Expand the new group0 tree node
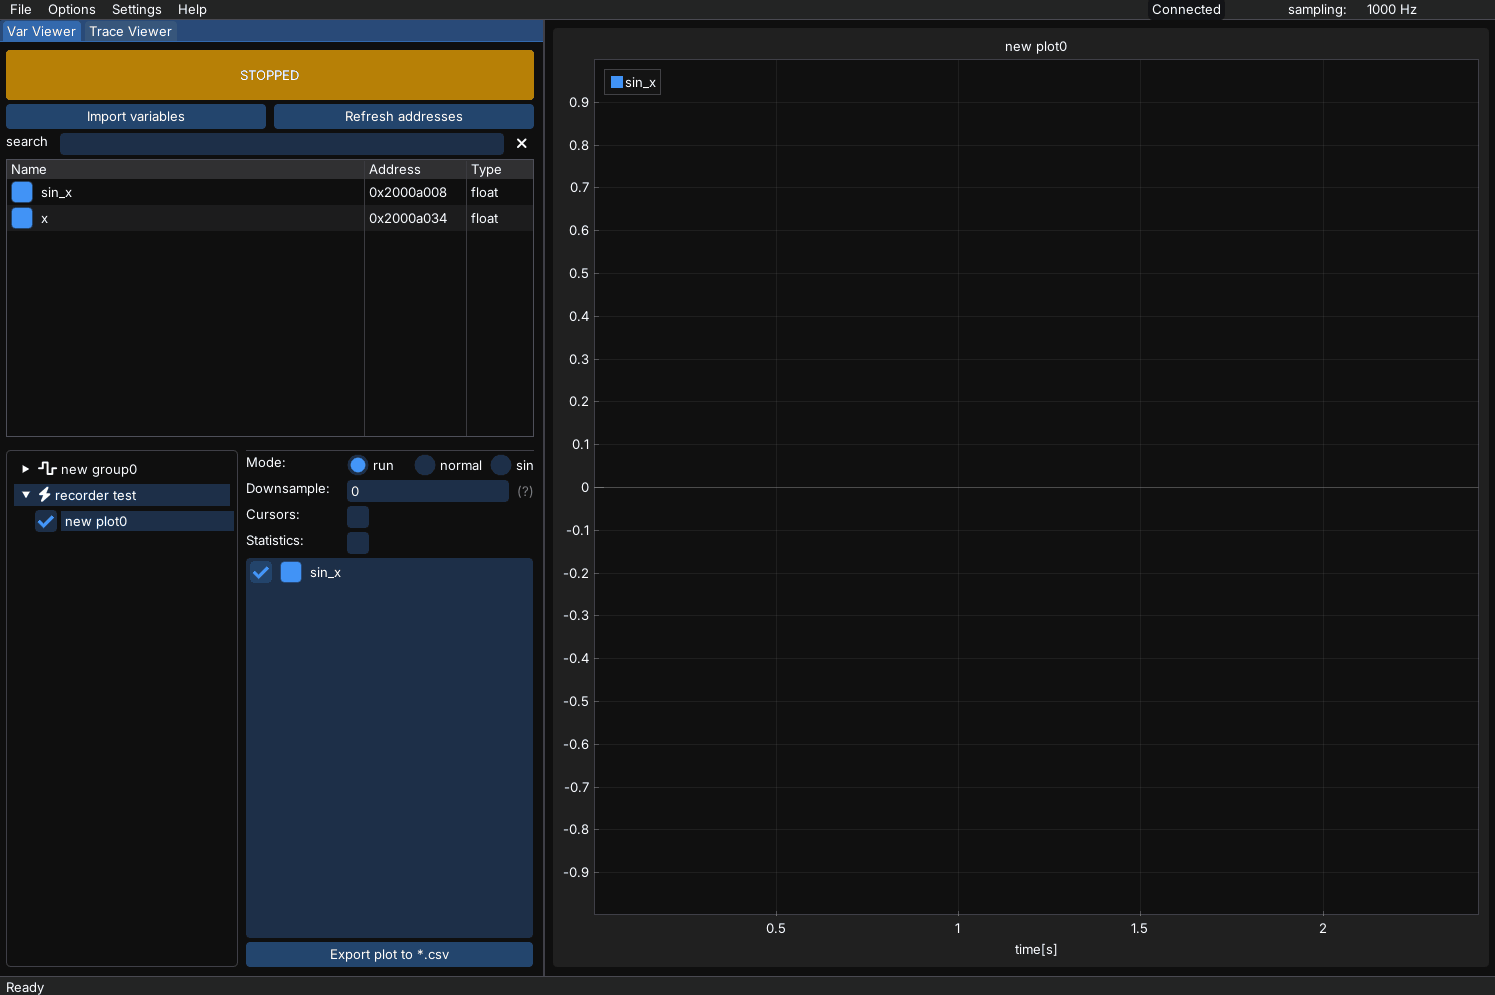Image resolution: width=1495 pixels, height=995 pixels. pos(26,469)
